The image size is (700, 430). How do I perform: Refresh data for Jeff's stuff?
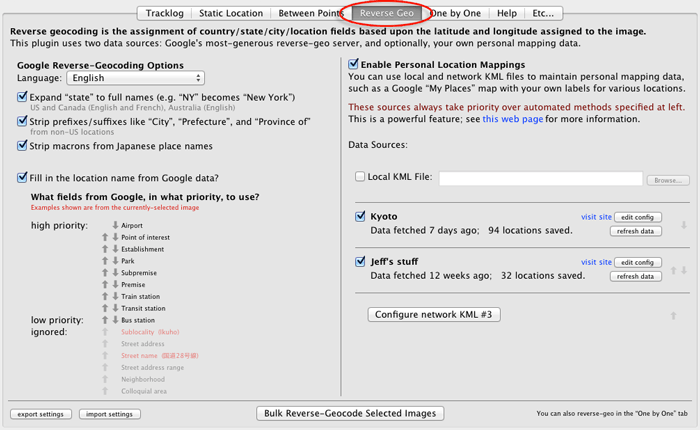coord(635,276)
